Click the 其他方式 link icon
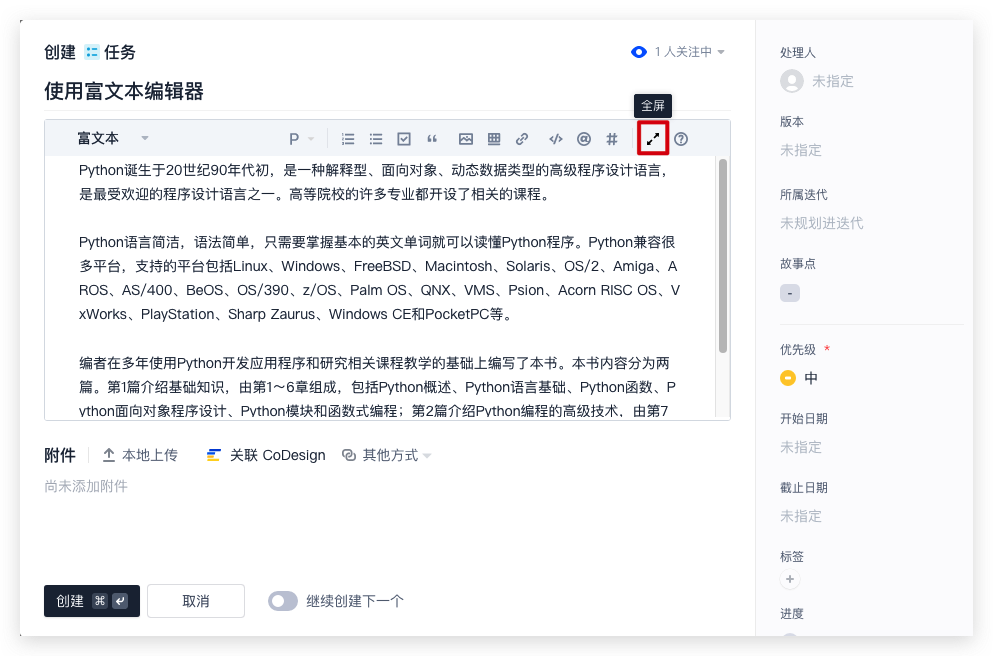This screenshot has height=656, width=993. tap(349, 455)
